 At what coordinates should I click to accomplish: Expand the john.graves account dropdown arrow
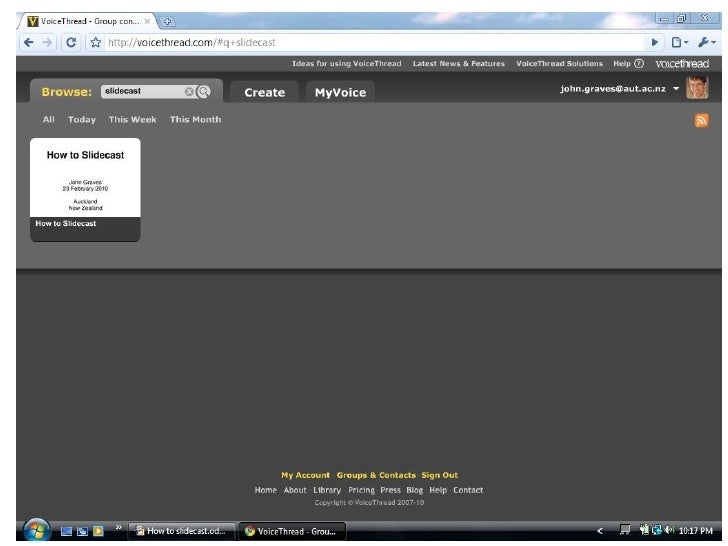[x=676, y=89]
